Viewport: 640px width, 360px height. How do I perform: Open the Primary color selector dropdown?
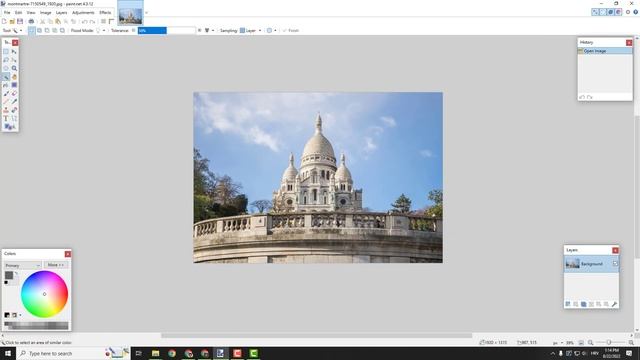click(x=22, y=265)
